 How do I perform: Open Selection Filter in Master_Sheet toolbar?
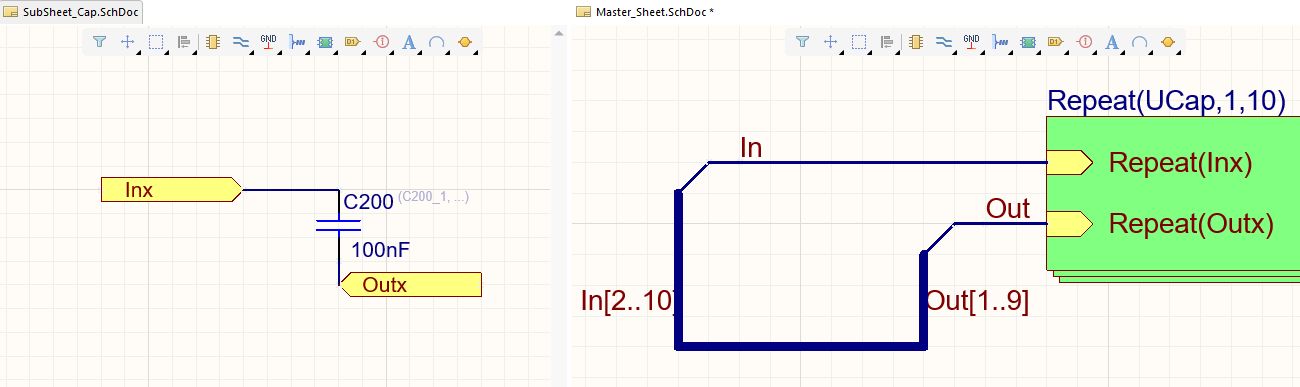click(802, 42)
